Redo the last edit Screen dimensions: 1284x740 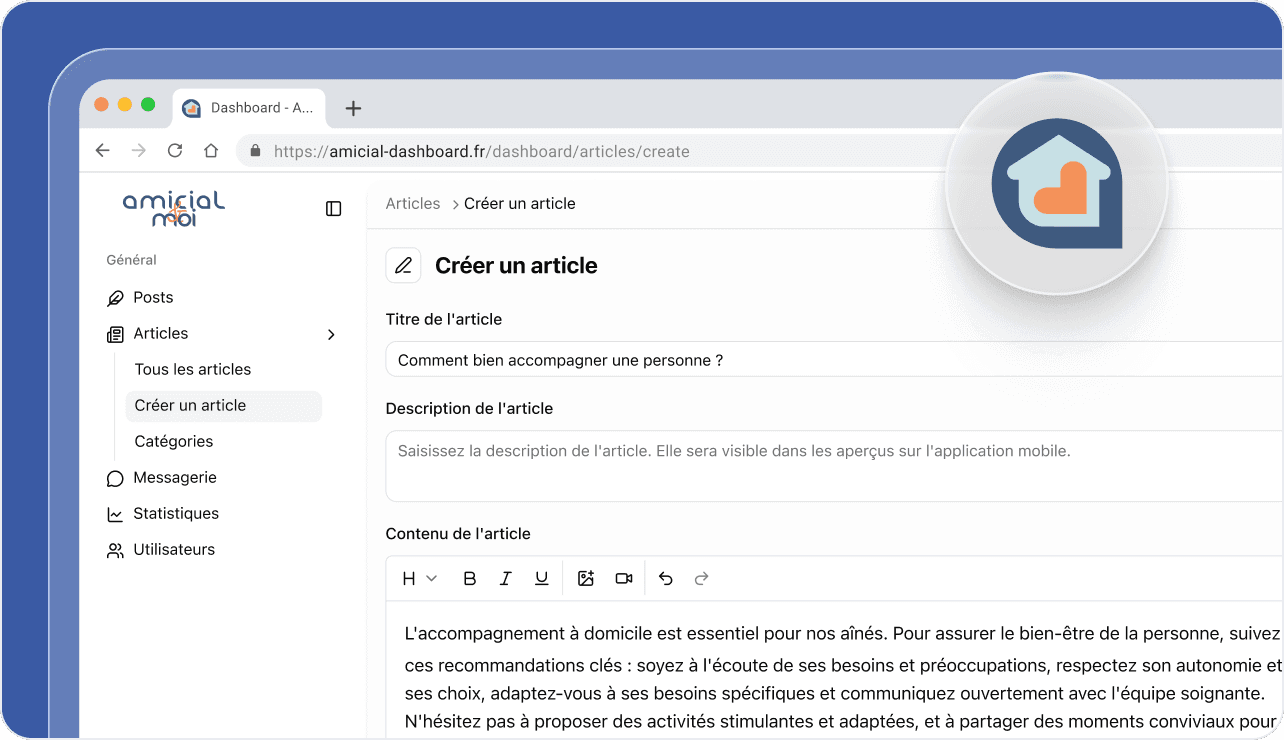[702, 578]
